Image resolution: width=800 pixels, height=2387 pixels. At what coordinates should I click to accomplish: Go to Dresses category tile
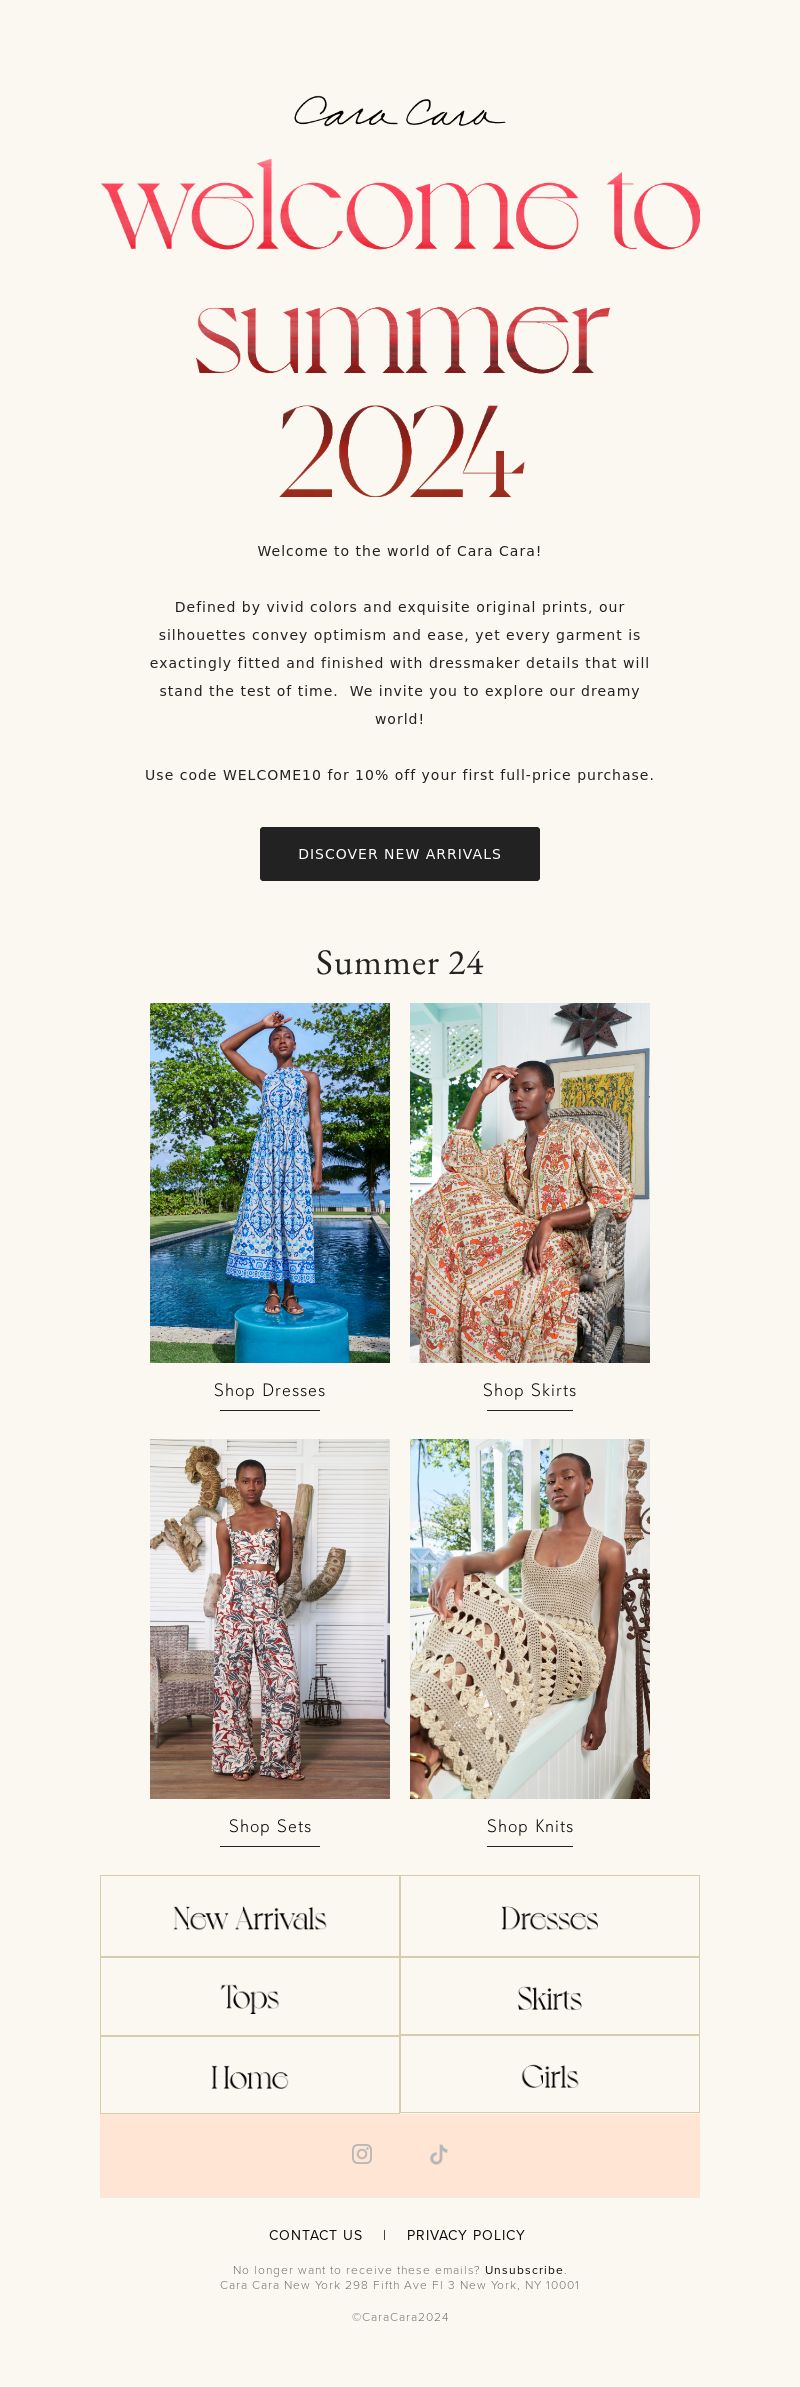coord(550,1916)
